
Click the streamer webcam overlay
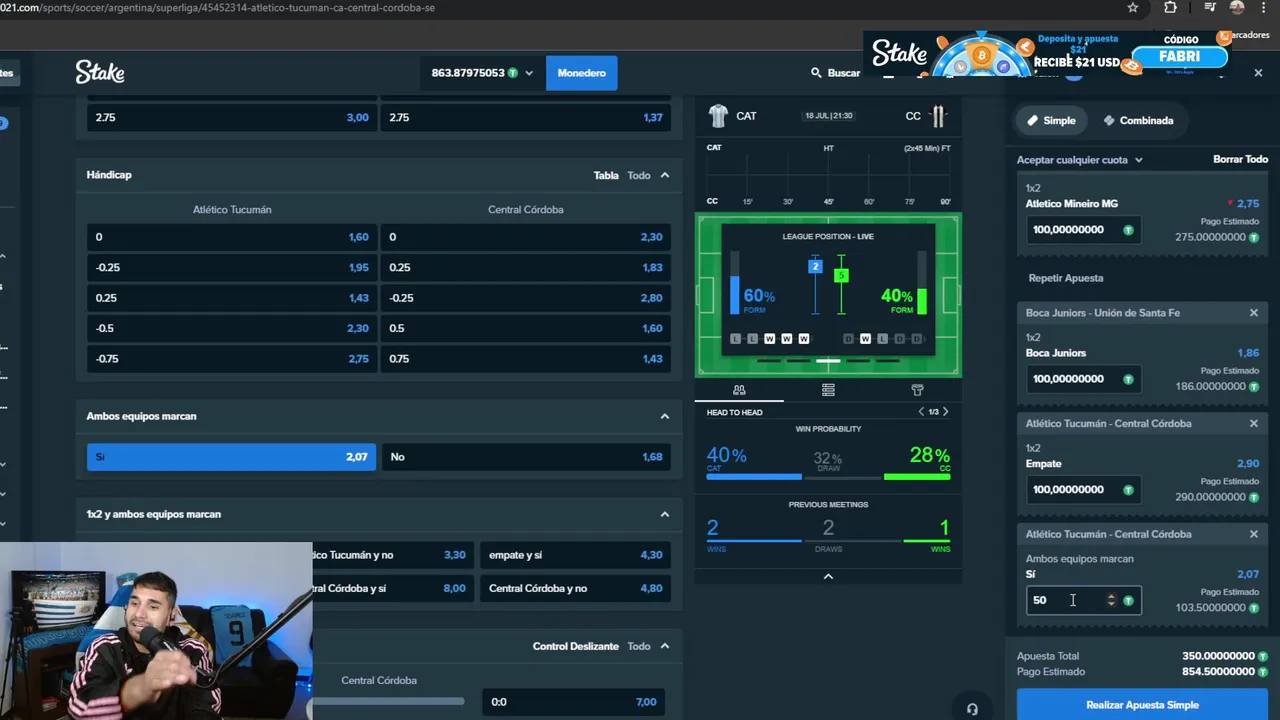[156, 631]
